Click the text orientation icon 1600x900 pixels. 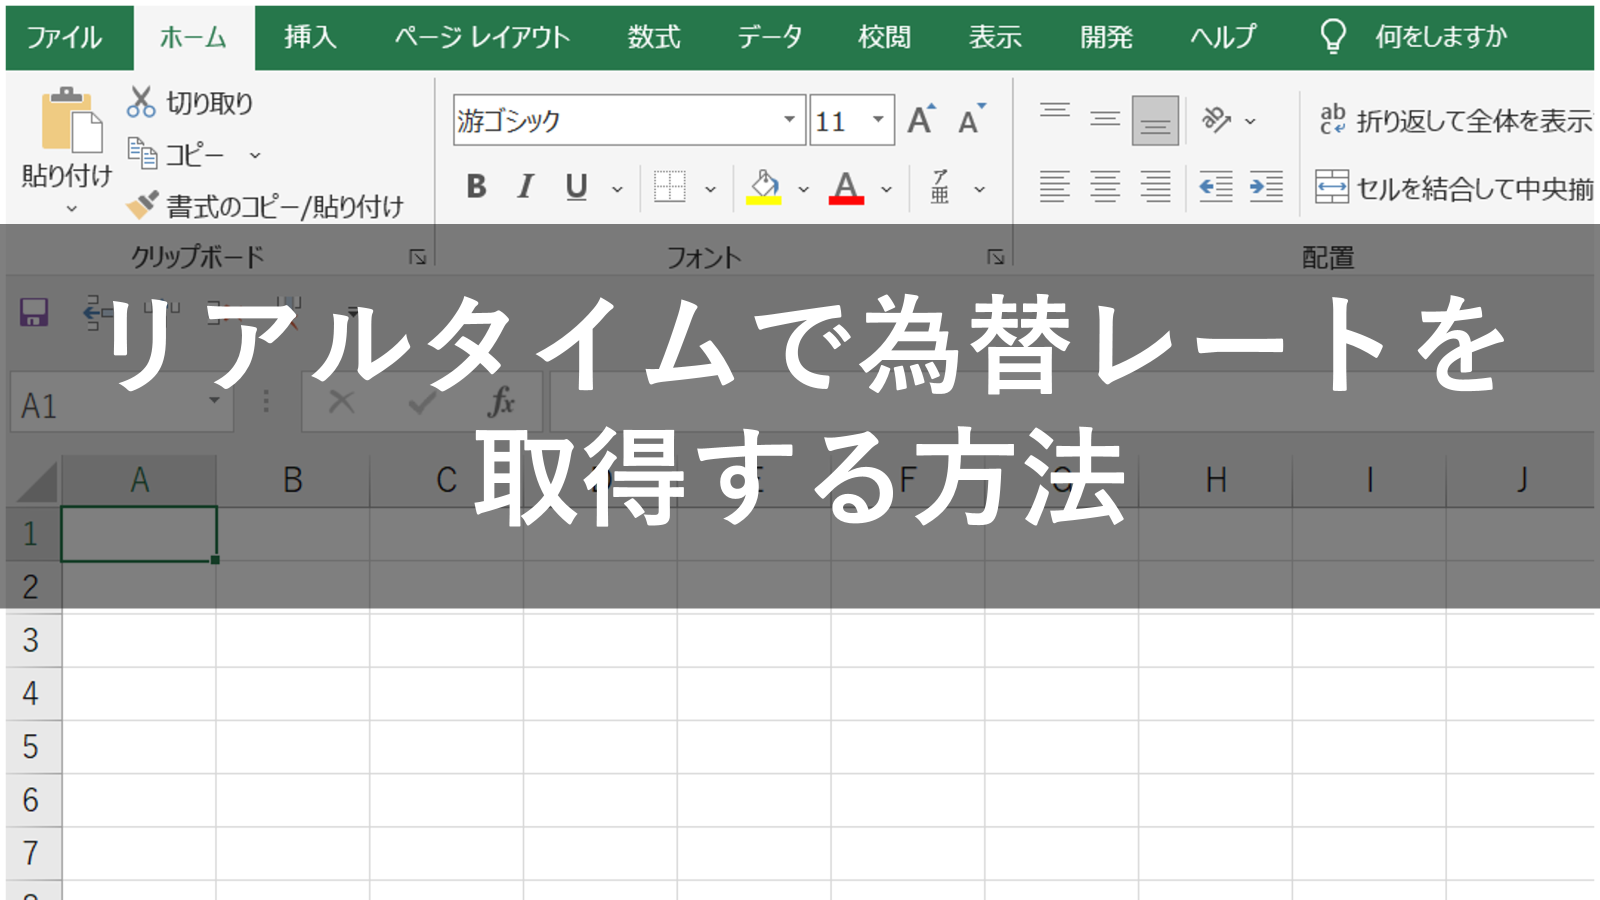coord(1216,120)
